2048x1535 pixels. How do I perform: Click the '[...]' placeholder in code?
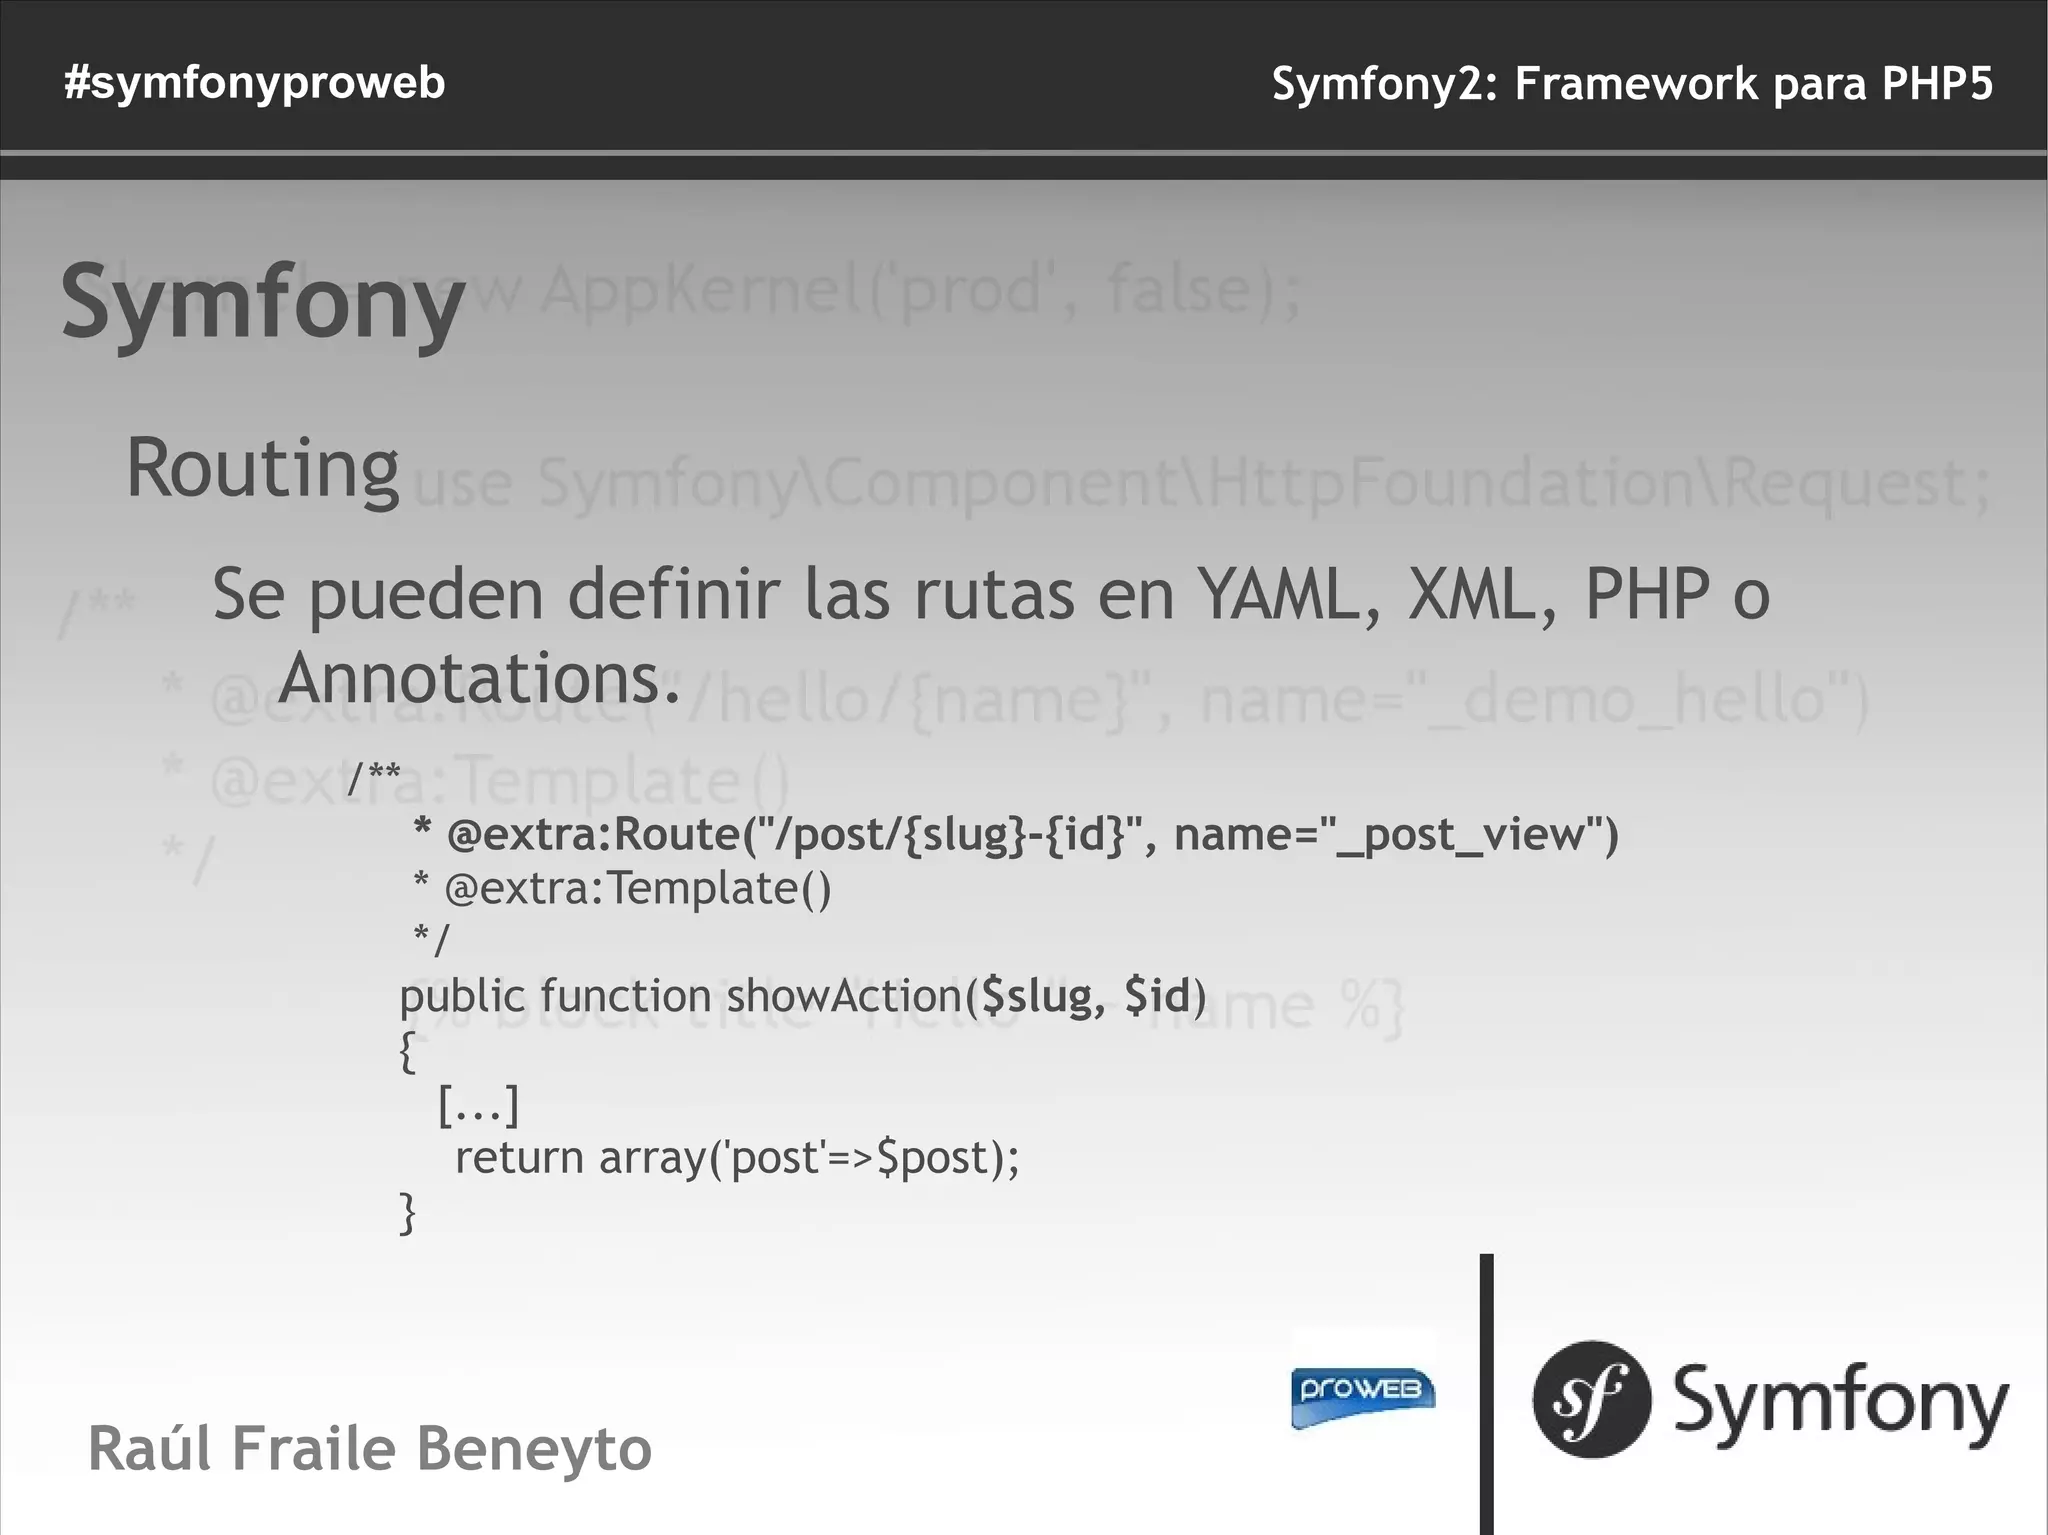click(x=478, y=1105)
